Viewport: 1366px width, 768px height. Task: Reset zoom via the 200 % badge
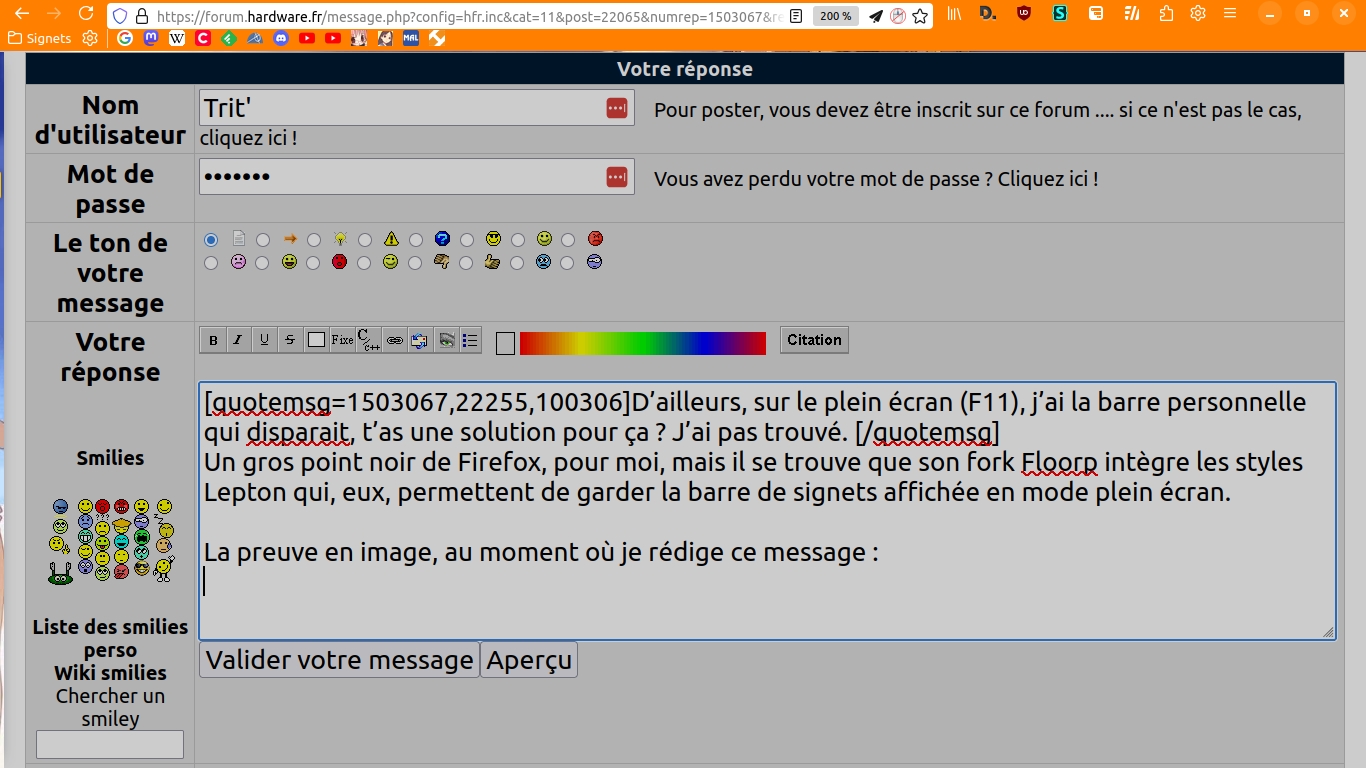pyautogui.click(x=836, y=16)
